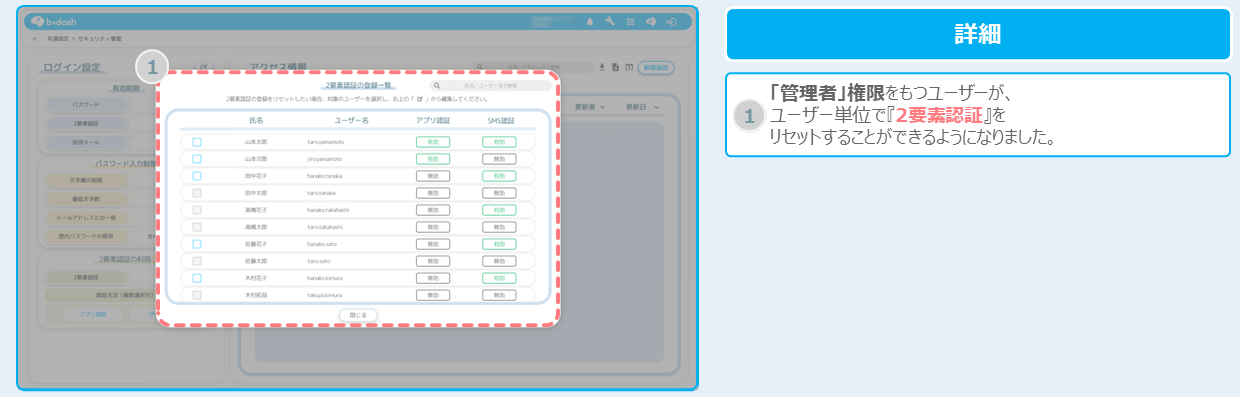The image size is (1240, 397).
Task: Open the 更新日 sort dropdown
Action: [x=643, y=106]
